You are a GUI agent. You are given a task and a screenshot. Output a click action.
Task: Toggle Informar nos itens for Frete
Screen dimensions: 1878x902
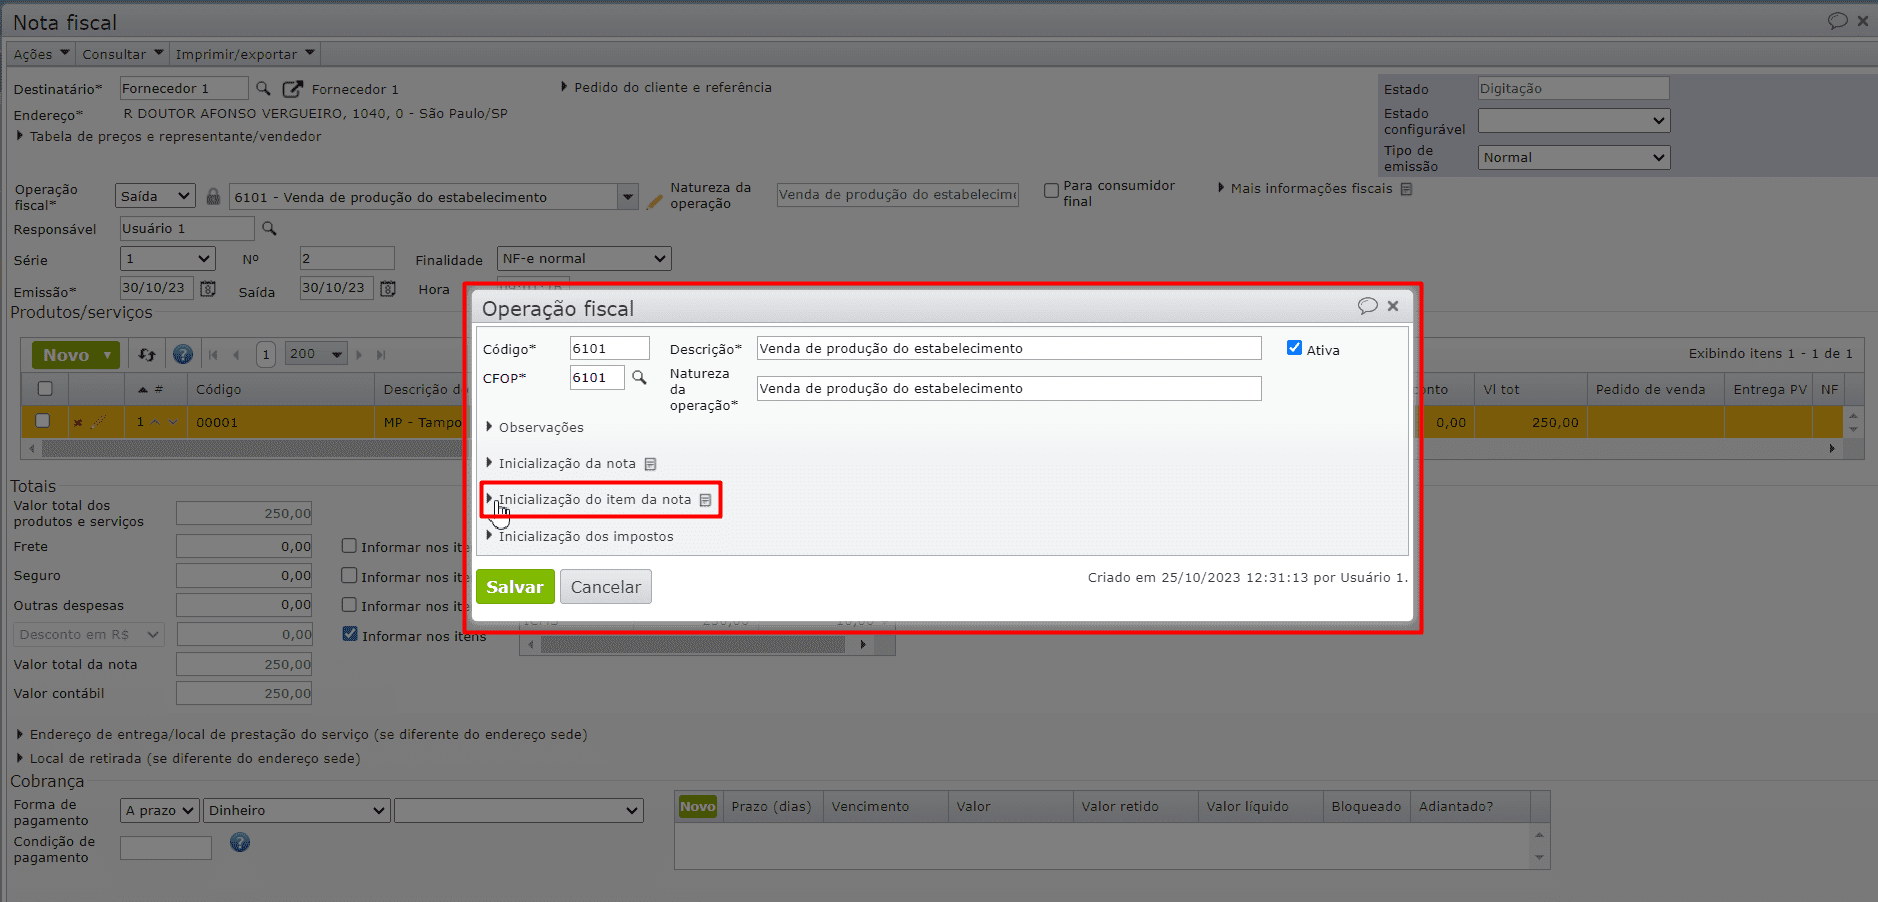pos(349,546)
